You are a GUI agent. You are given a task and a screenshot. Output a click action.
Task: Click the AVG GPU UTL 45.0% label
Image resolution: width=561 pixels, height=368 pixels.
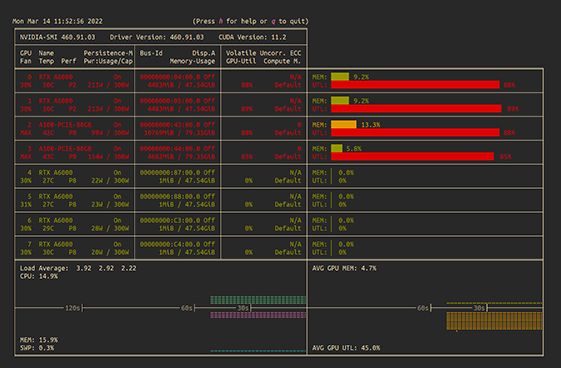pyautogui.click(x=346, y=348)
